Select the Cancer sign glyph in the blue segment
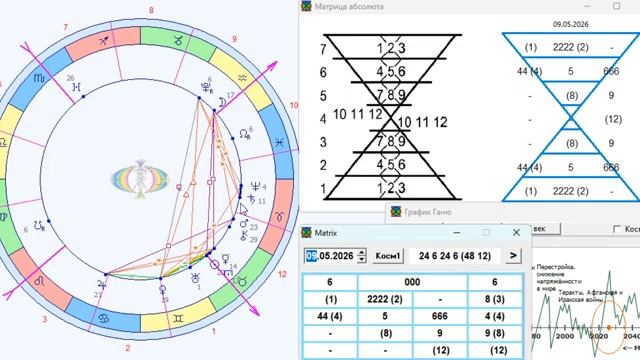Viewport: 640px width, 360px height. (103, 318)
